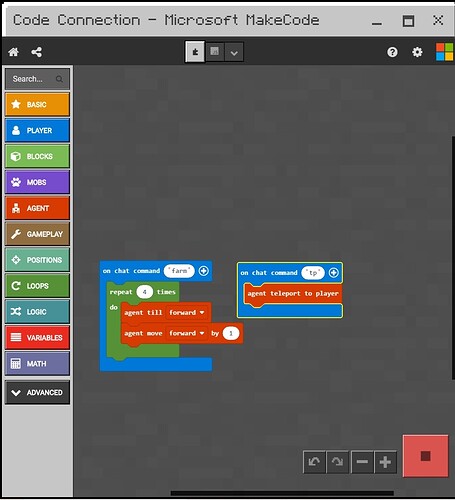
Task: Open direction dropdown in agent move block
Action: (x=187, y=333)
